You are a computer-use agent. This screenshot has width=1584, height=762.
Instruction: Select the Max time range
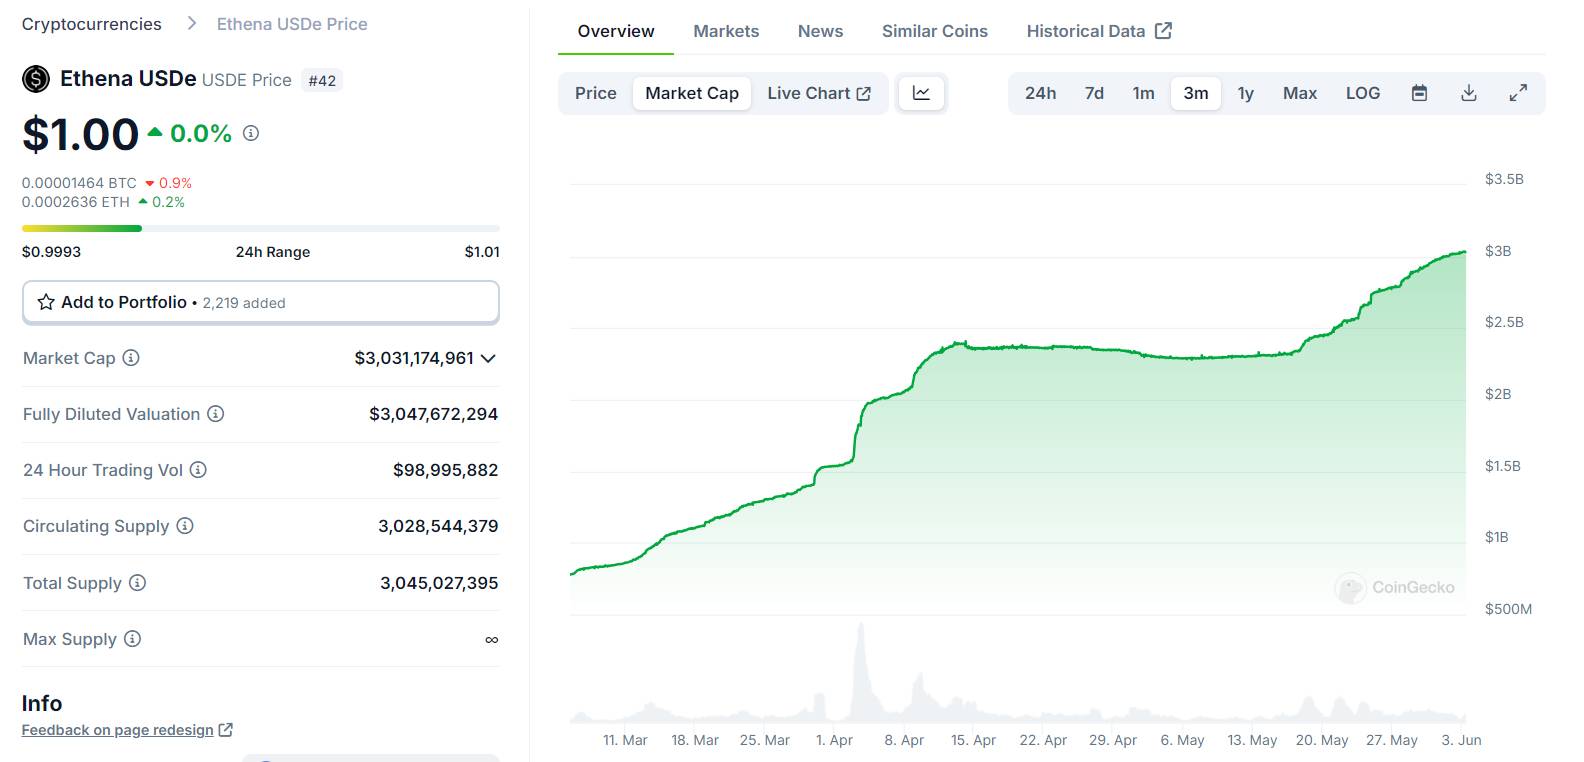[1300, 93]
